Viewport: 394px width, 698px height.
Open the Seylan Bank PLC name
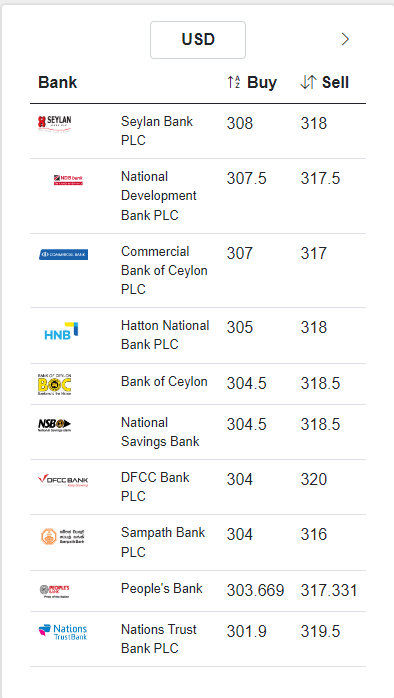(157, 130)
